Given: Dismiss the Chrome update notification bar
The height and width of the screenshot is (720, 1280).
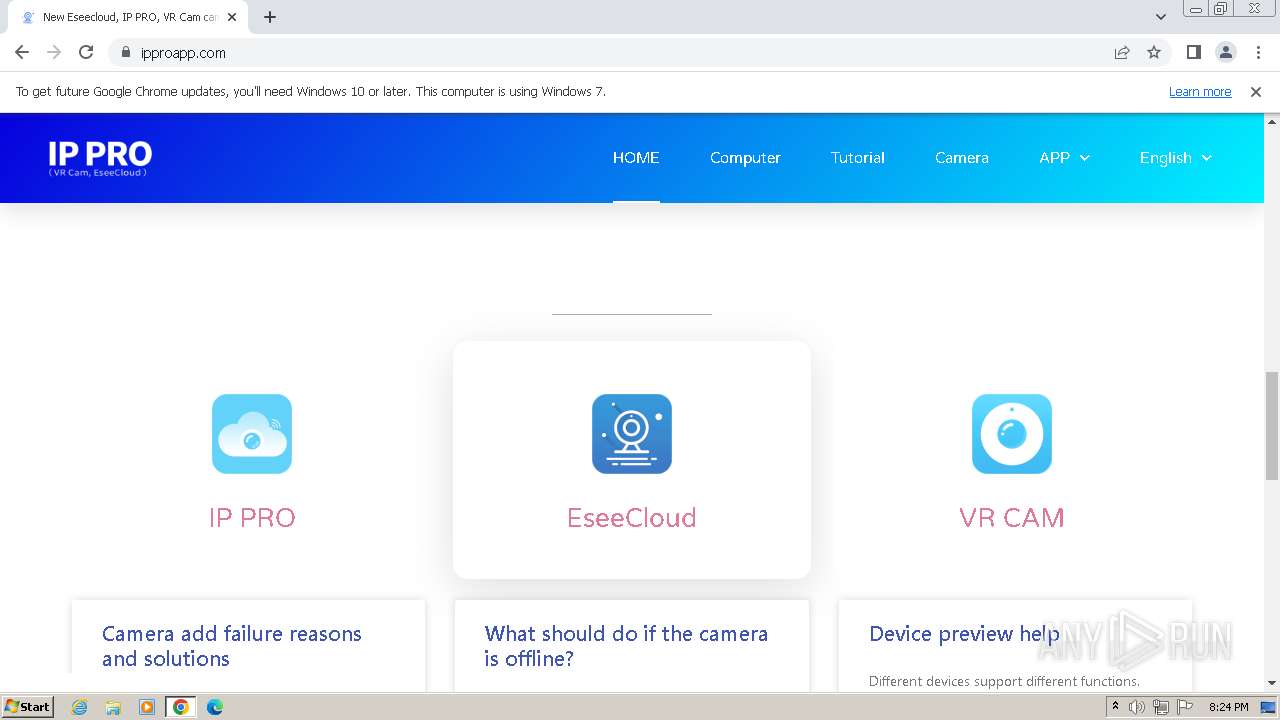Looking at the screenshot, I should 1256,92.
